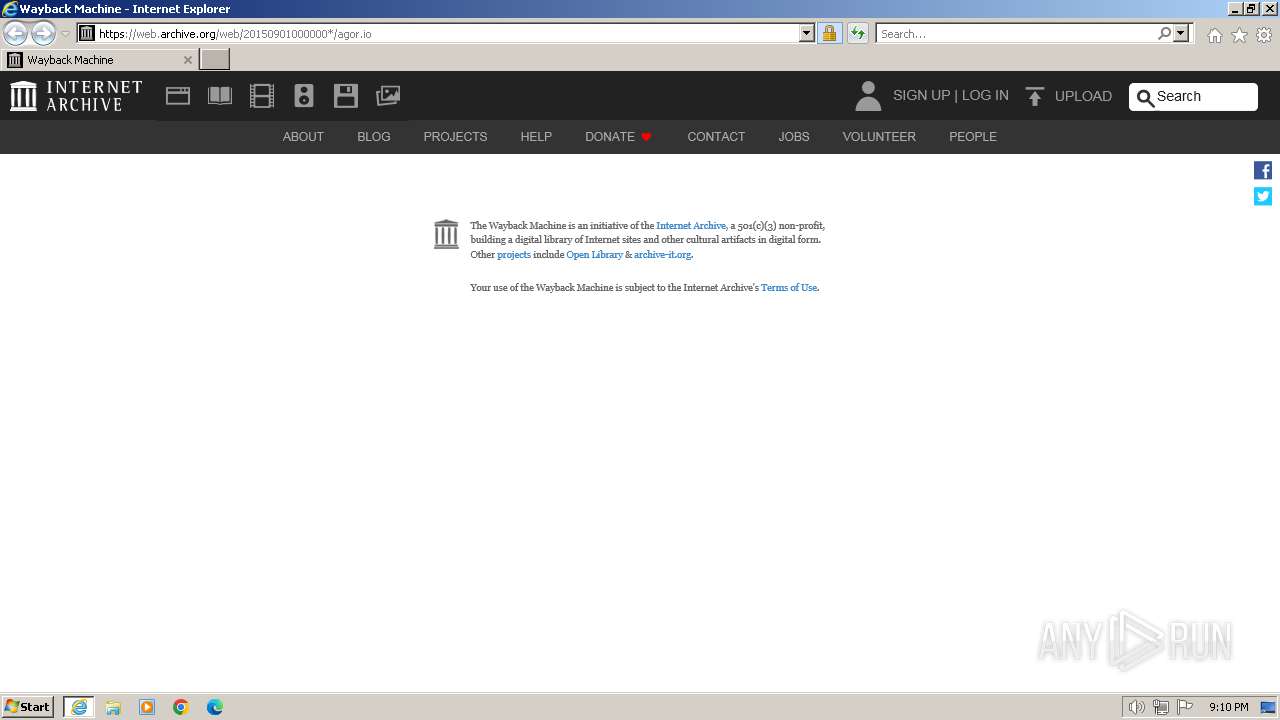Image resolution: width=1280 pixels, height=720 pixels.
Task: Open the VOLUNTEER menu item
Action: 879,137
